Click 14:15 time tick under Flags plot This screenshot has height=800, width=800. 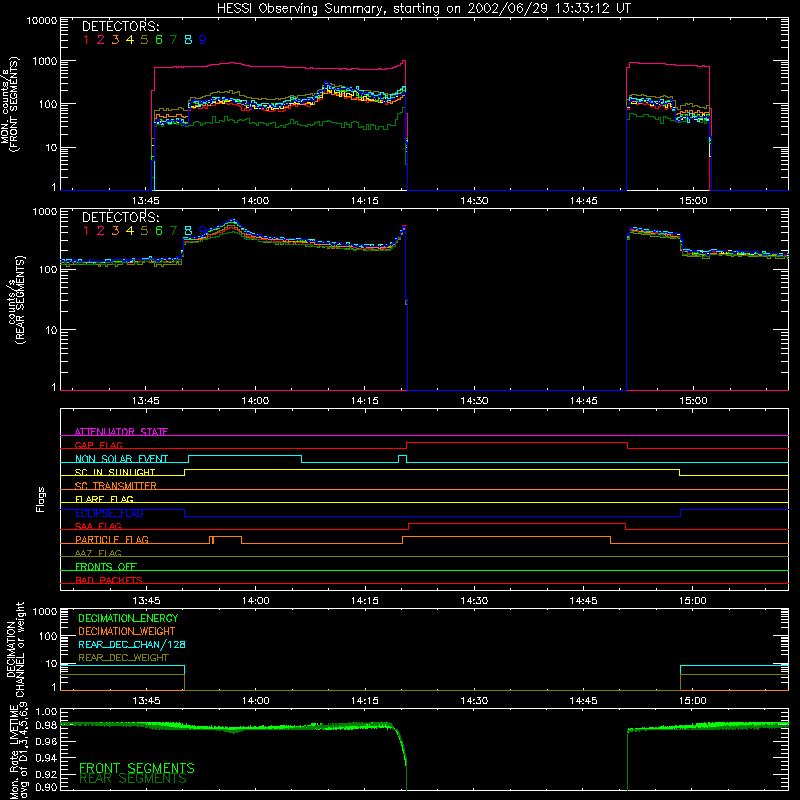[364, 601]
